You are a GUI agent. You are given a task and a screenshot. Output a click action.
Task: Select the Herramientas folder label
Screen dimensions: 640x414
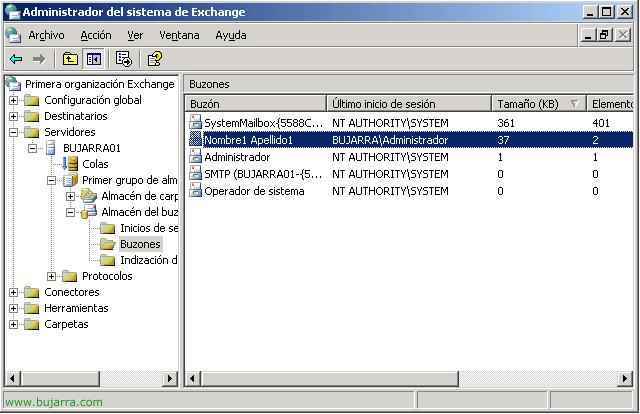point(76,308)
